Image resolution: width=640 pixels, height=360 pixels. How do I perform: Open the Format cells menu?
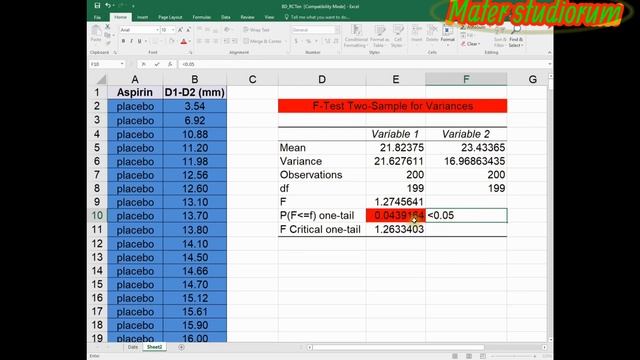pos(447,35)
